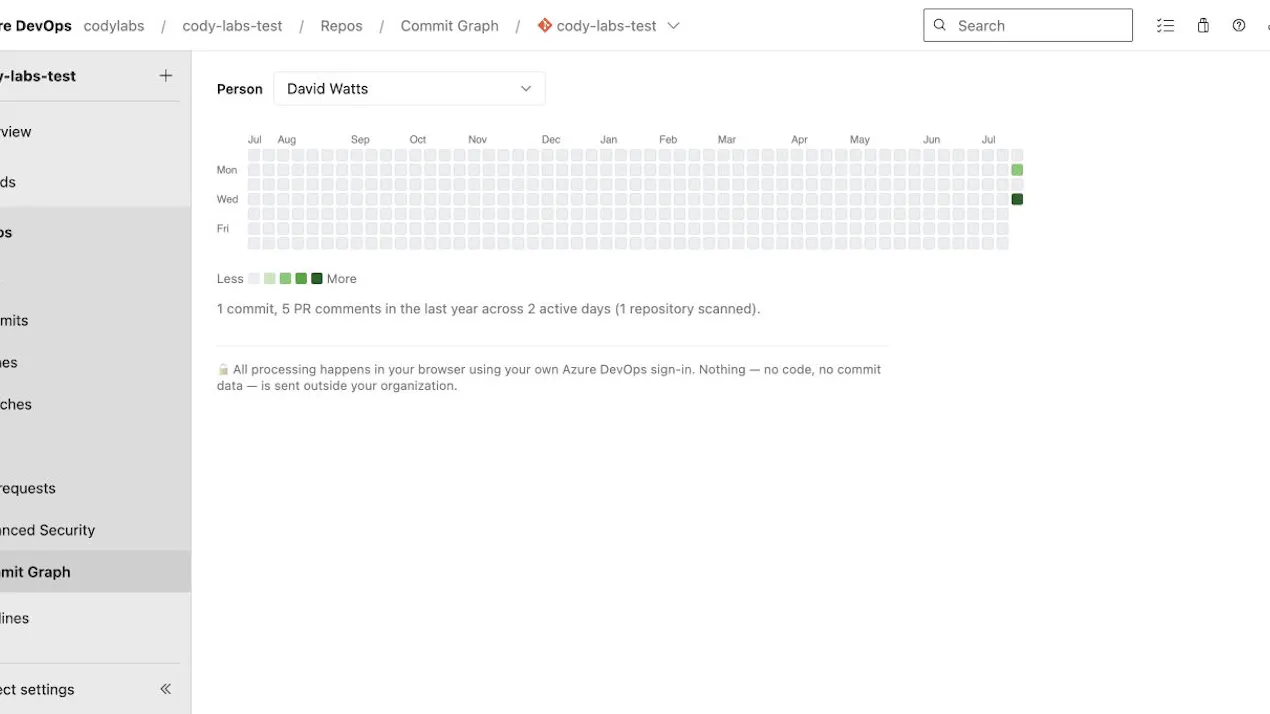1270x714 pixels.
Task: Collapse the sidebar with double-chevron icon
Action: pos(166,689)
